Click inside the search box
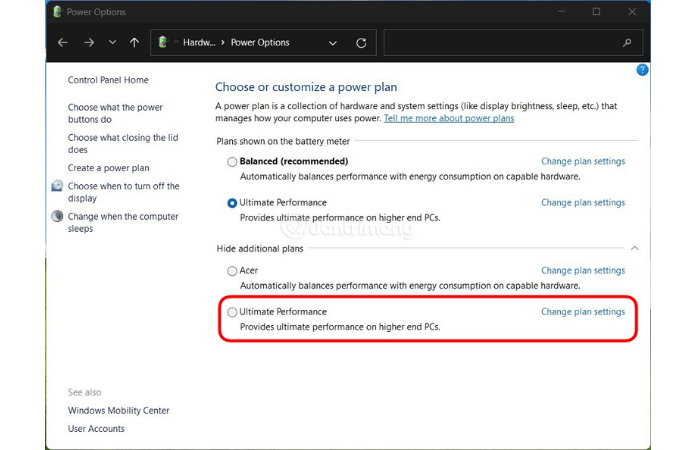The image size is (696, 450). [x=500, y=43]
